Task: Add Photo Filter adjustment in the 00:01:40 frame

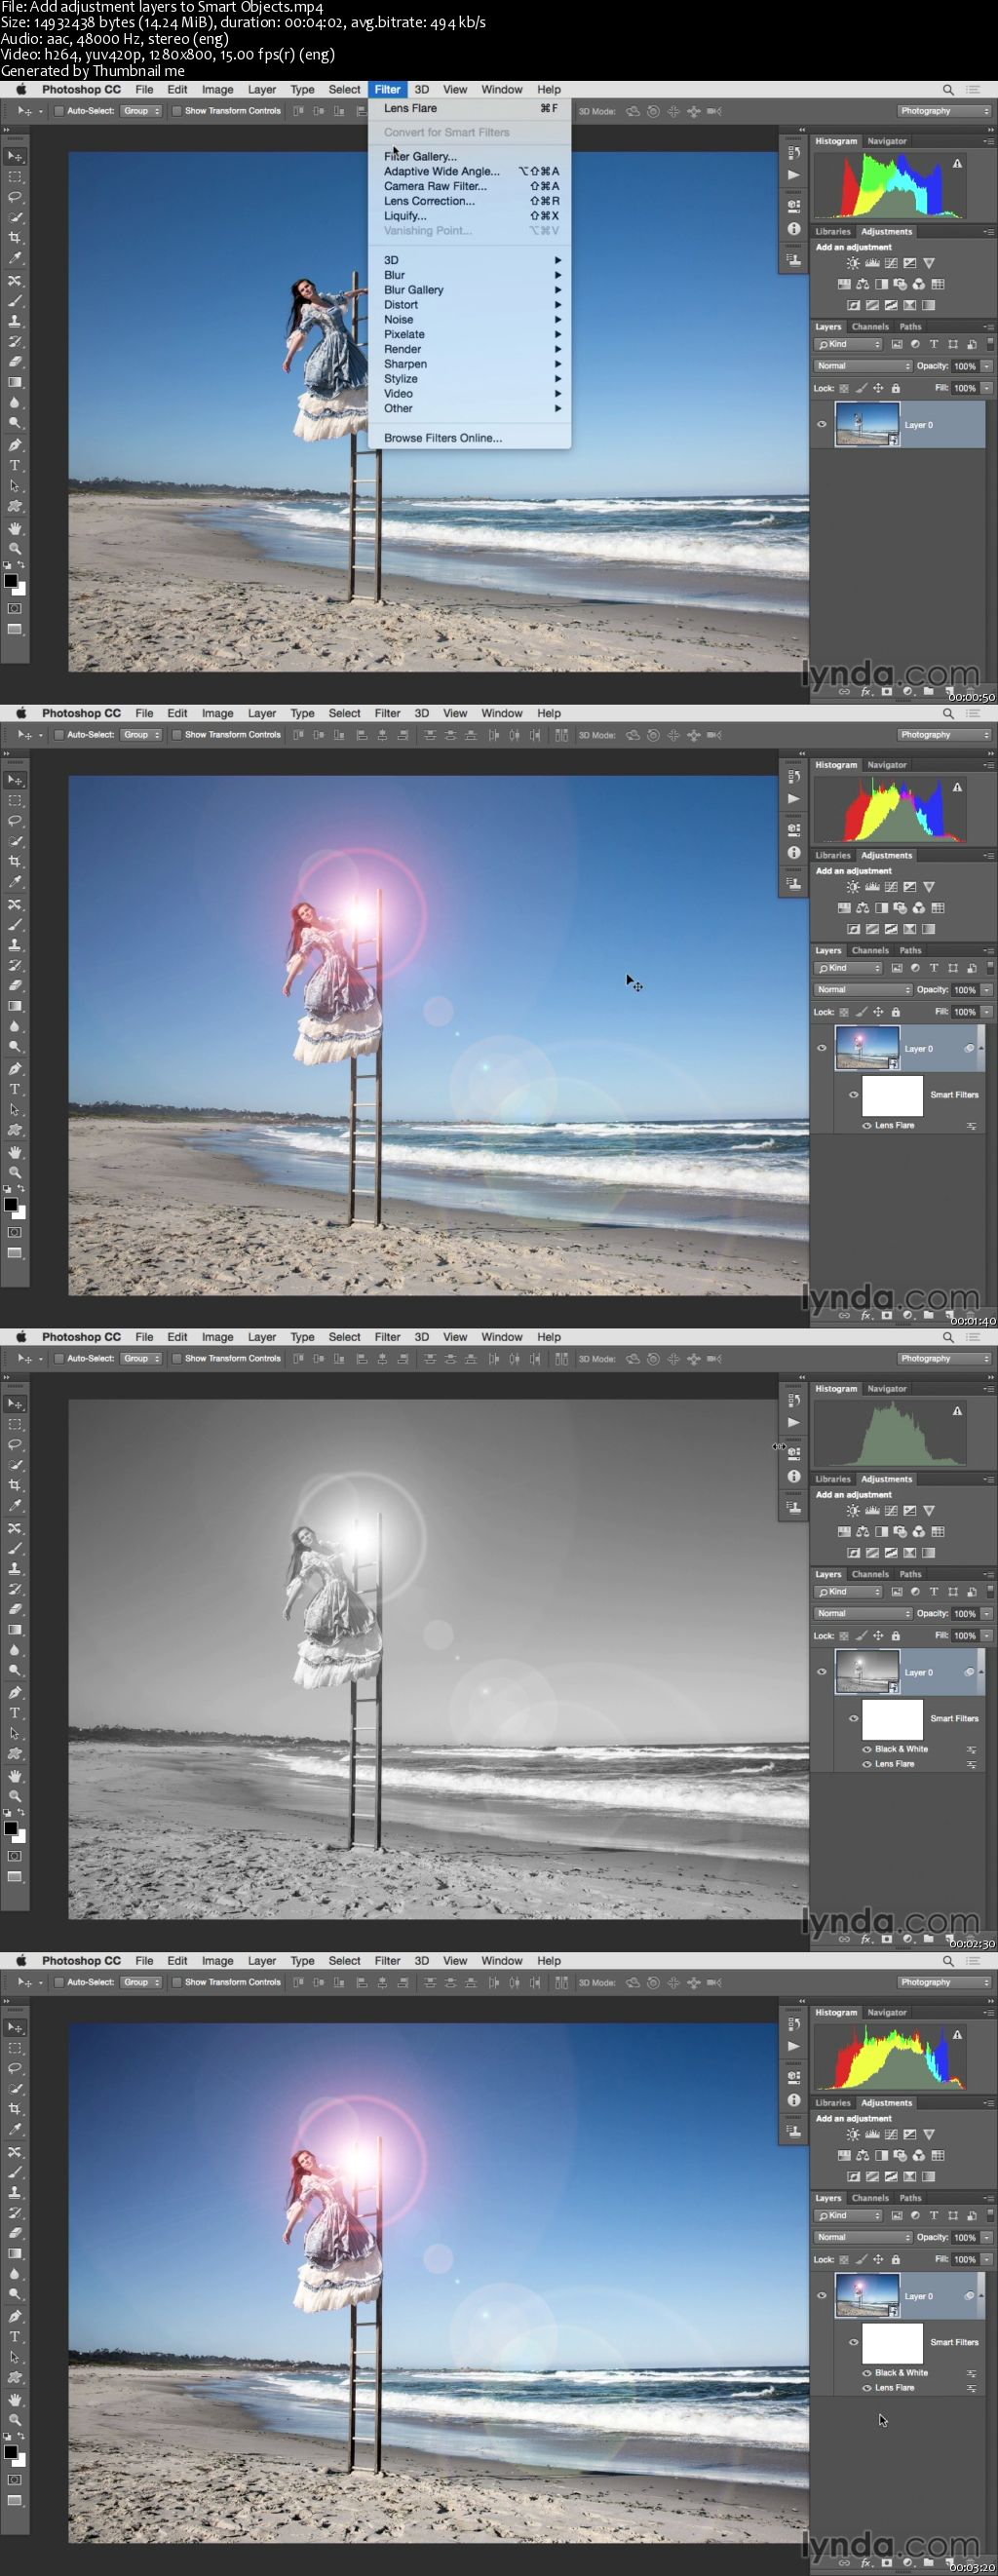Action: [x=900, y=908]
